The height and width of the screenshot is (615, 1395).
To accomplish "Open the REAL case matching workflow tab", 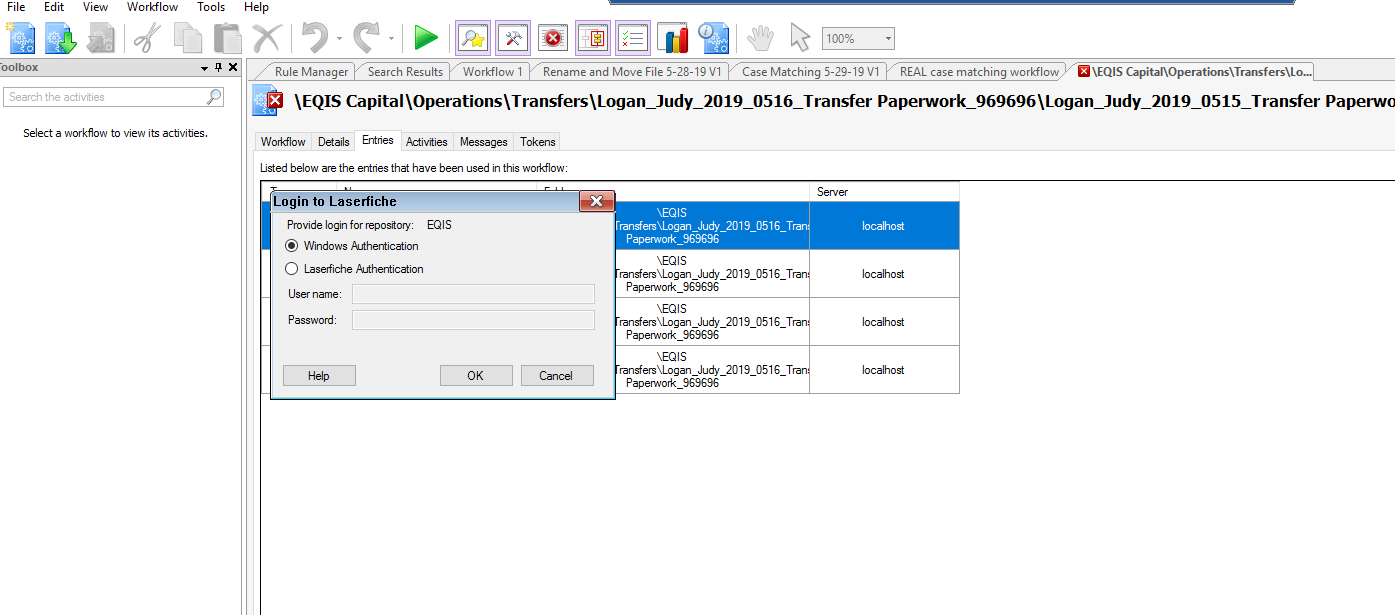I will tap(979, 72).
